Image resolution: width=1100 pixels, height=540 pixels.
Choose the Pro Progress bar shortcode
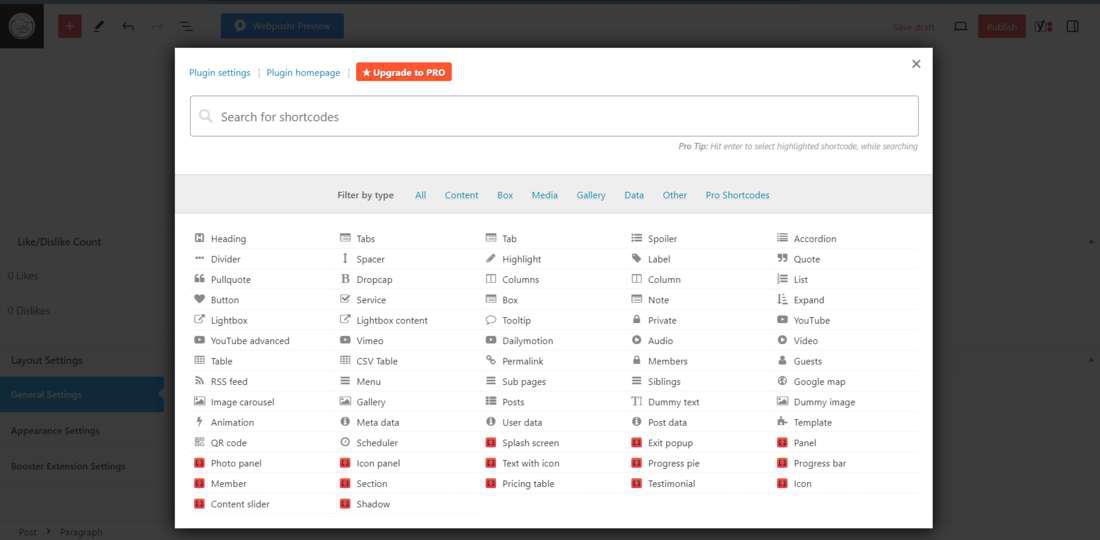tap(812, 462)
